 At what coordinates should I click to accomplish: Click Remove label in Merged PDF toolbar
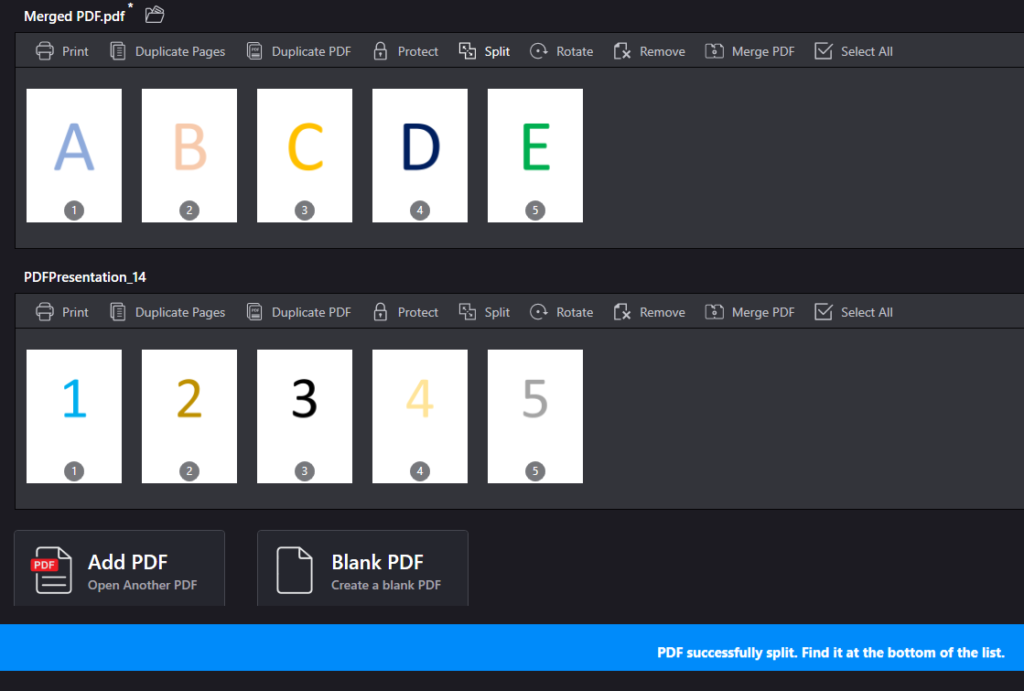pos(662,52)
